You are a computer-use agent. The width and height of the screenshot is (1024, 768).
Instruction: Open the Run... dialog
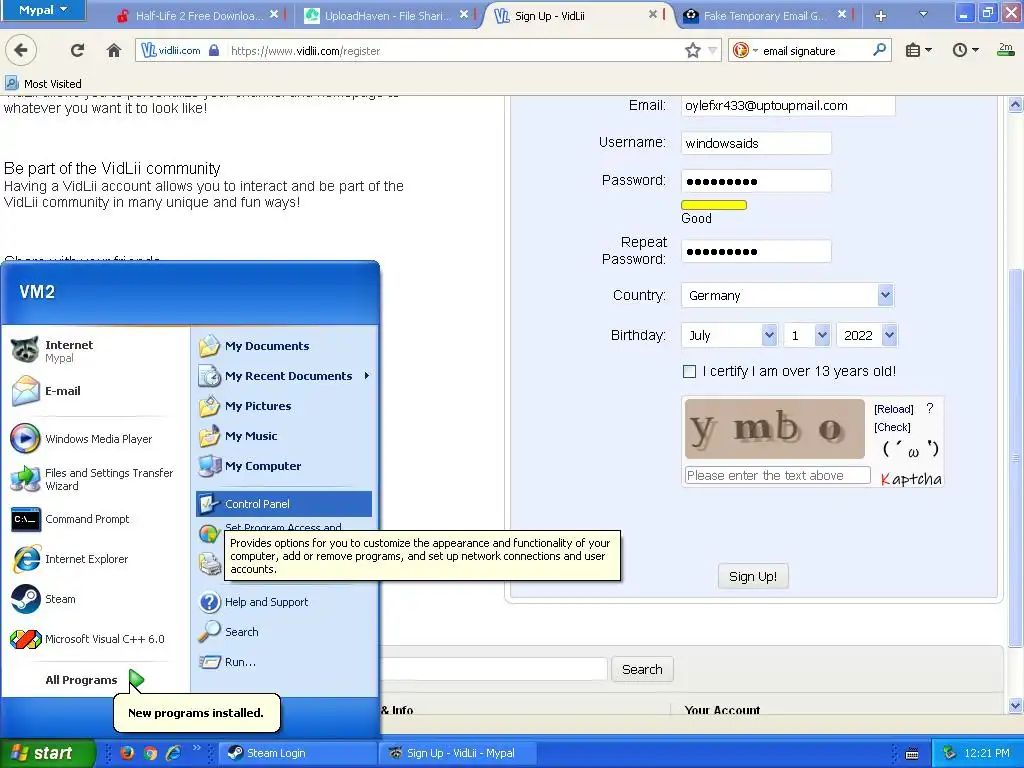tap(227, 662)
